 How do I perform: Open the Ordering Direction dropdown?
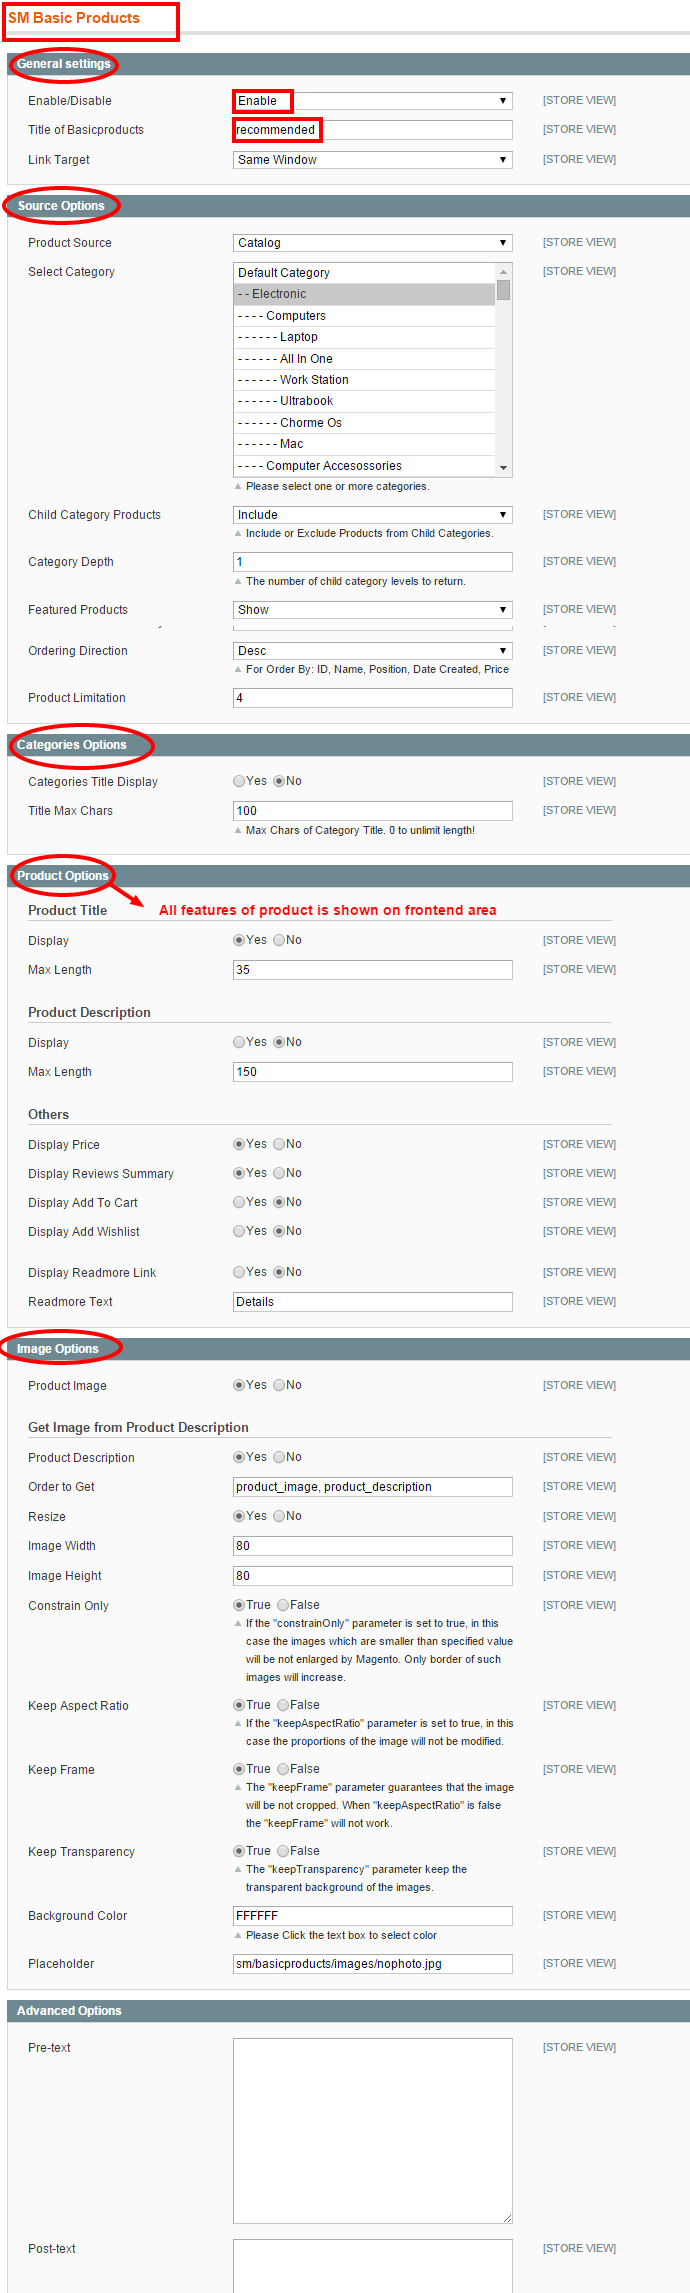pyautogui.click(x=372, y=651)
